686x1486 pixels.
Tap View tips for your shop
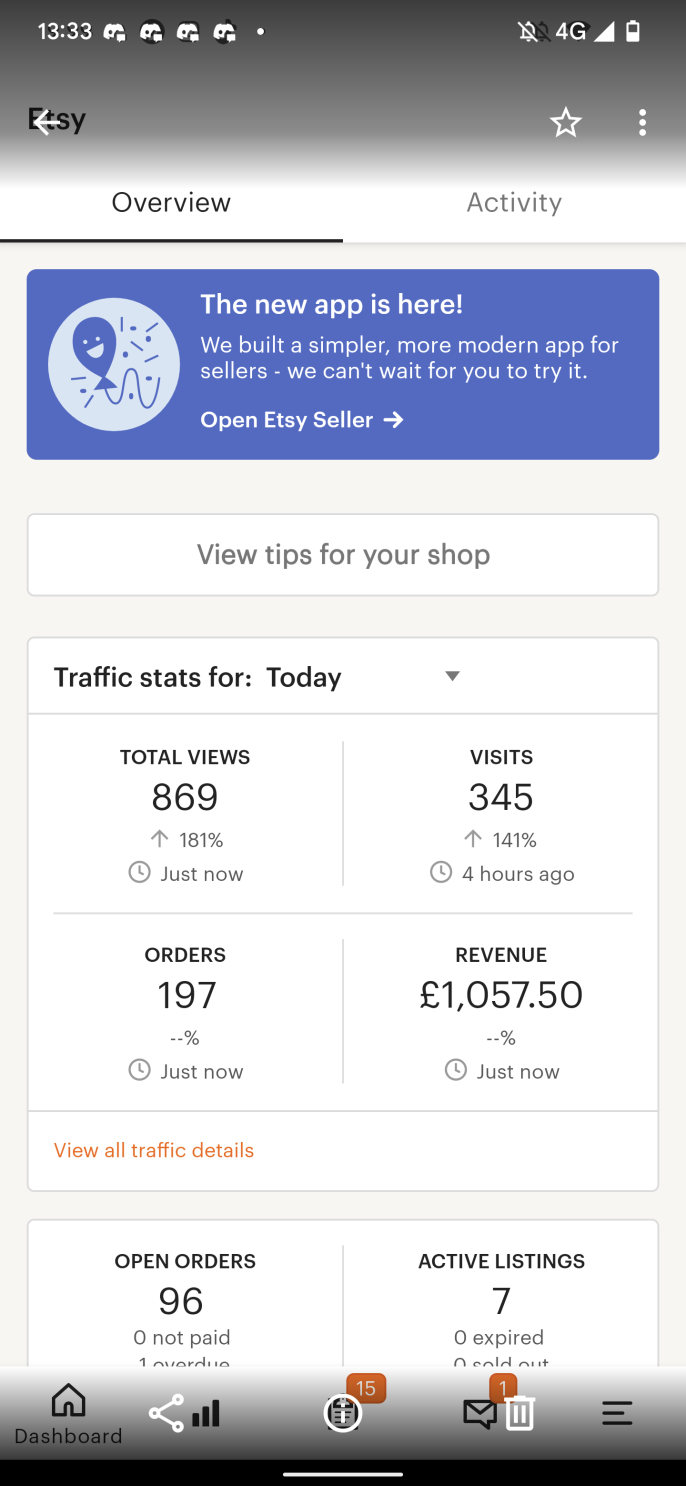pyautogui.click(x=343, y=554)
